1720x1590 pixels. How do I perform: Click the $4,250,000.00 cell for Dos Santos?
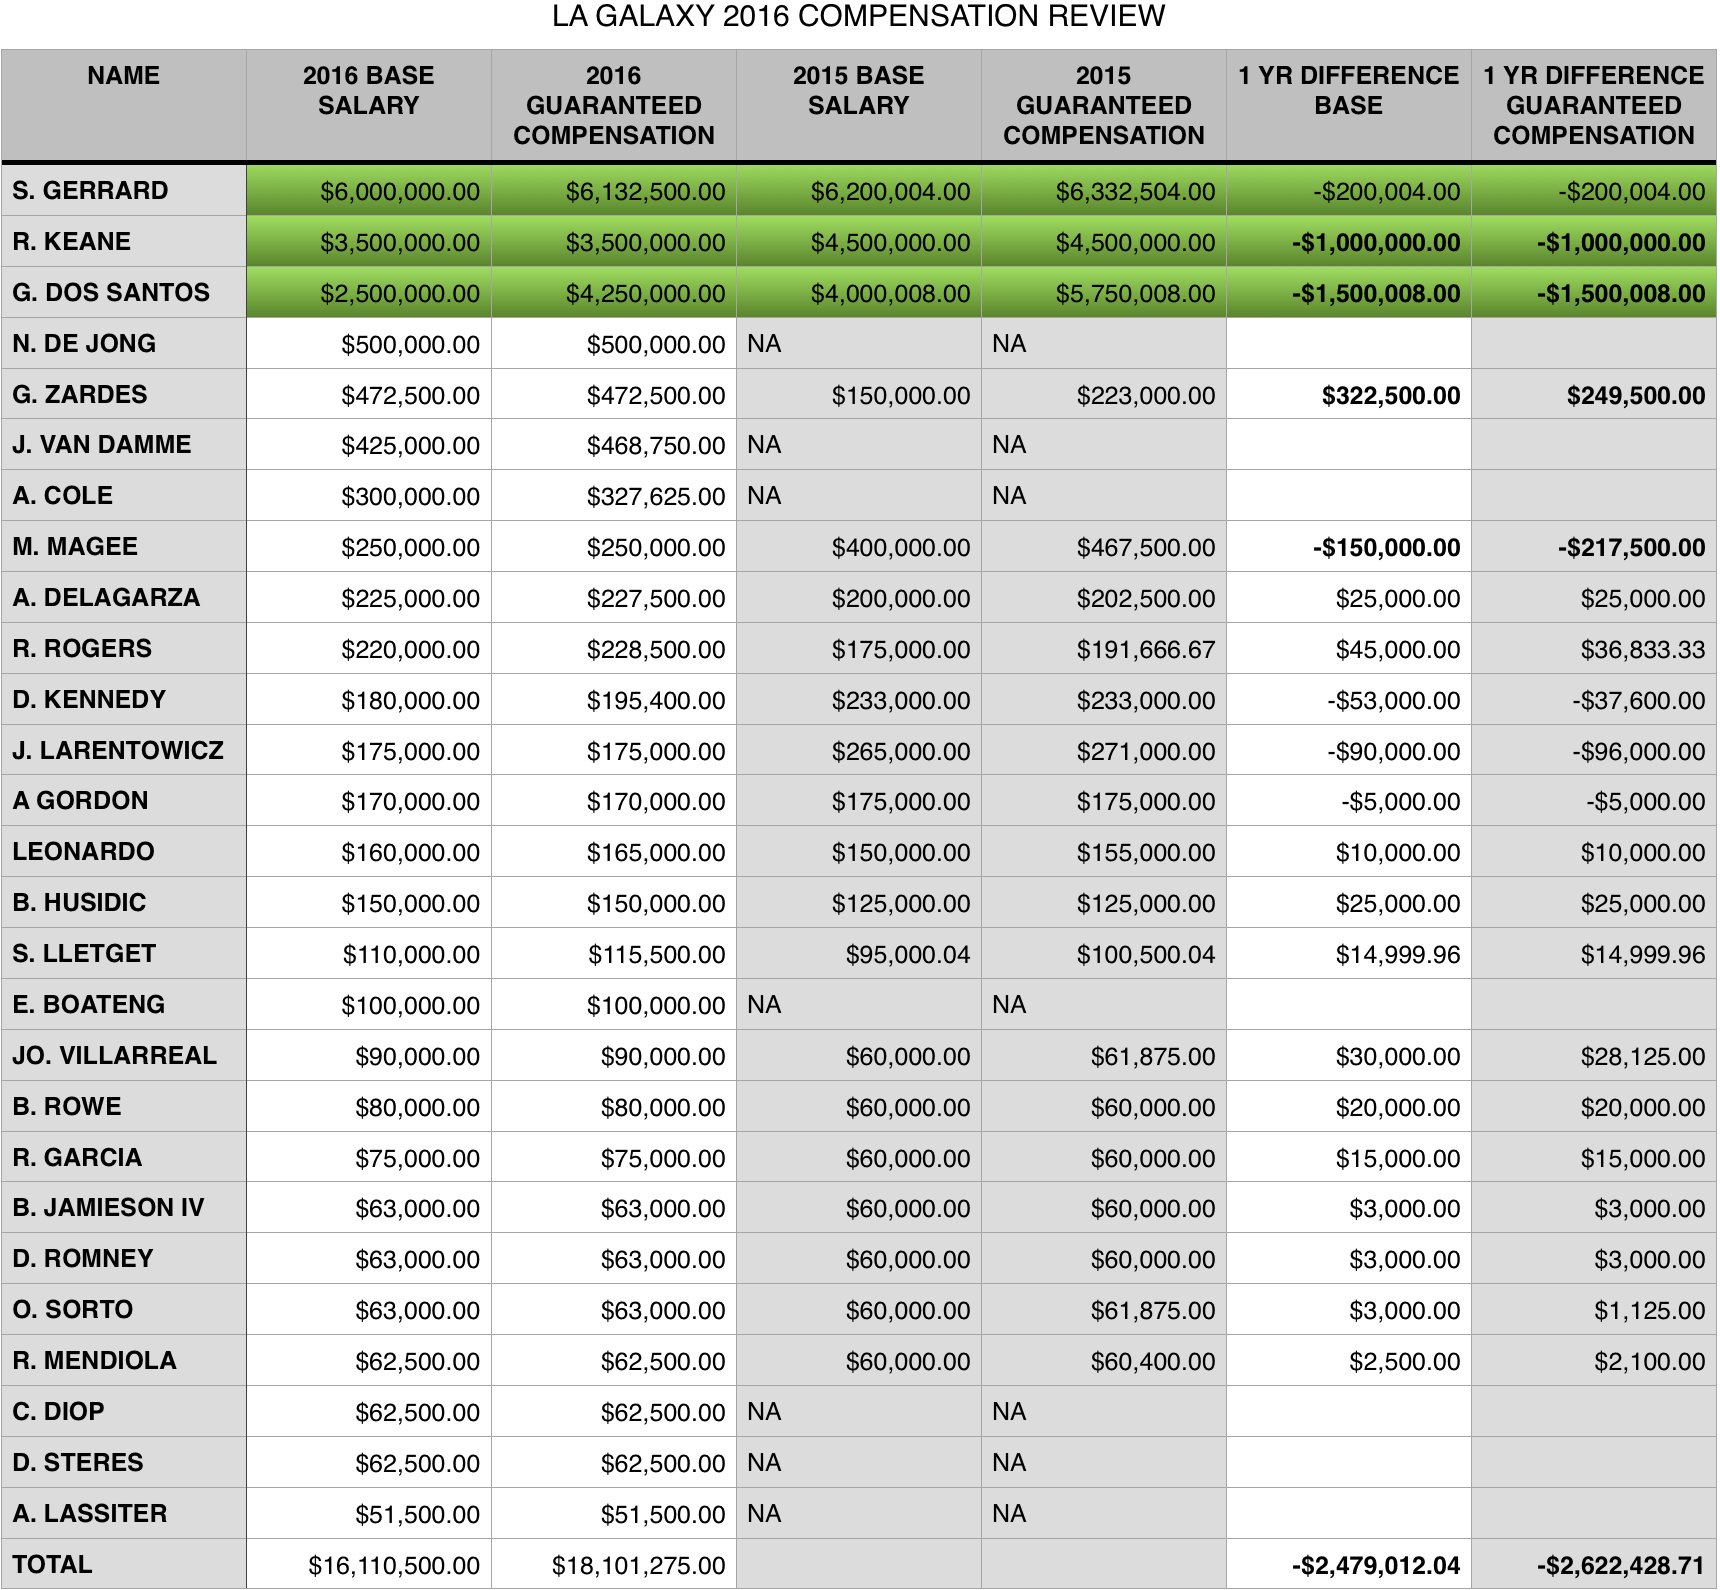pos(614,292)
